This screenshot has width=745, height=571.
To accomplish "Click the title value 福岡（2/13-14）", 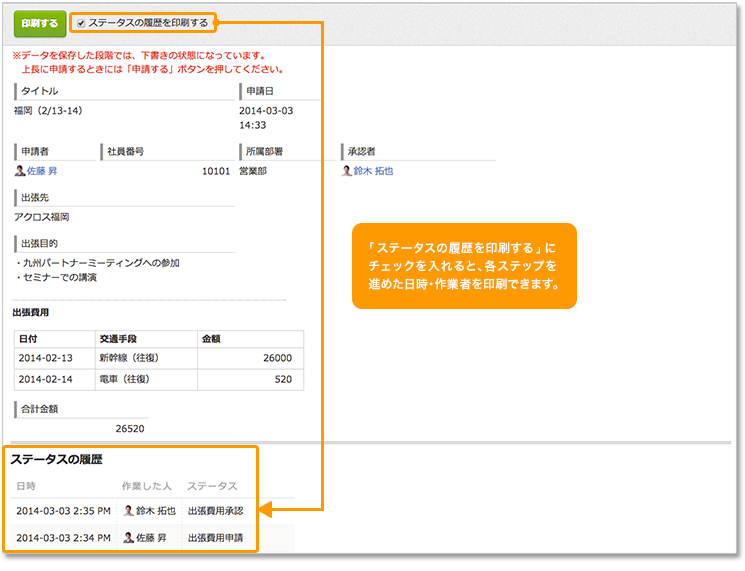I will pos(49,111).
